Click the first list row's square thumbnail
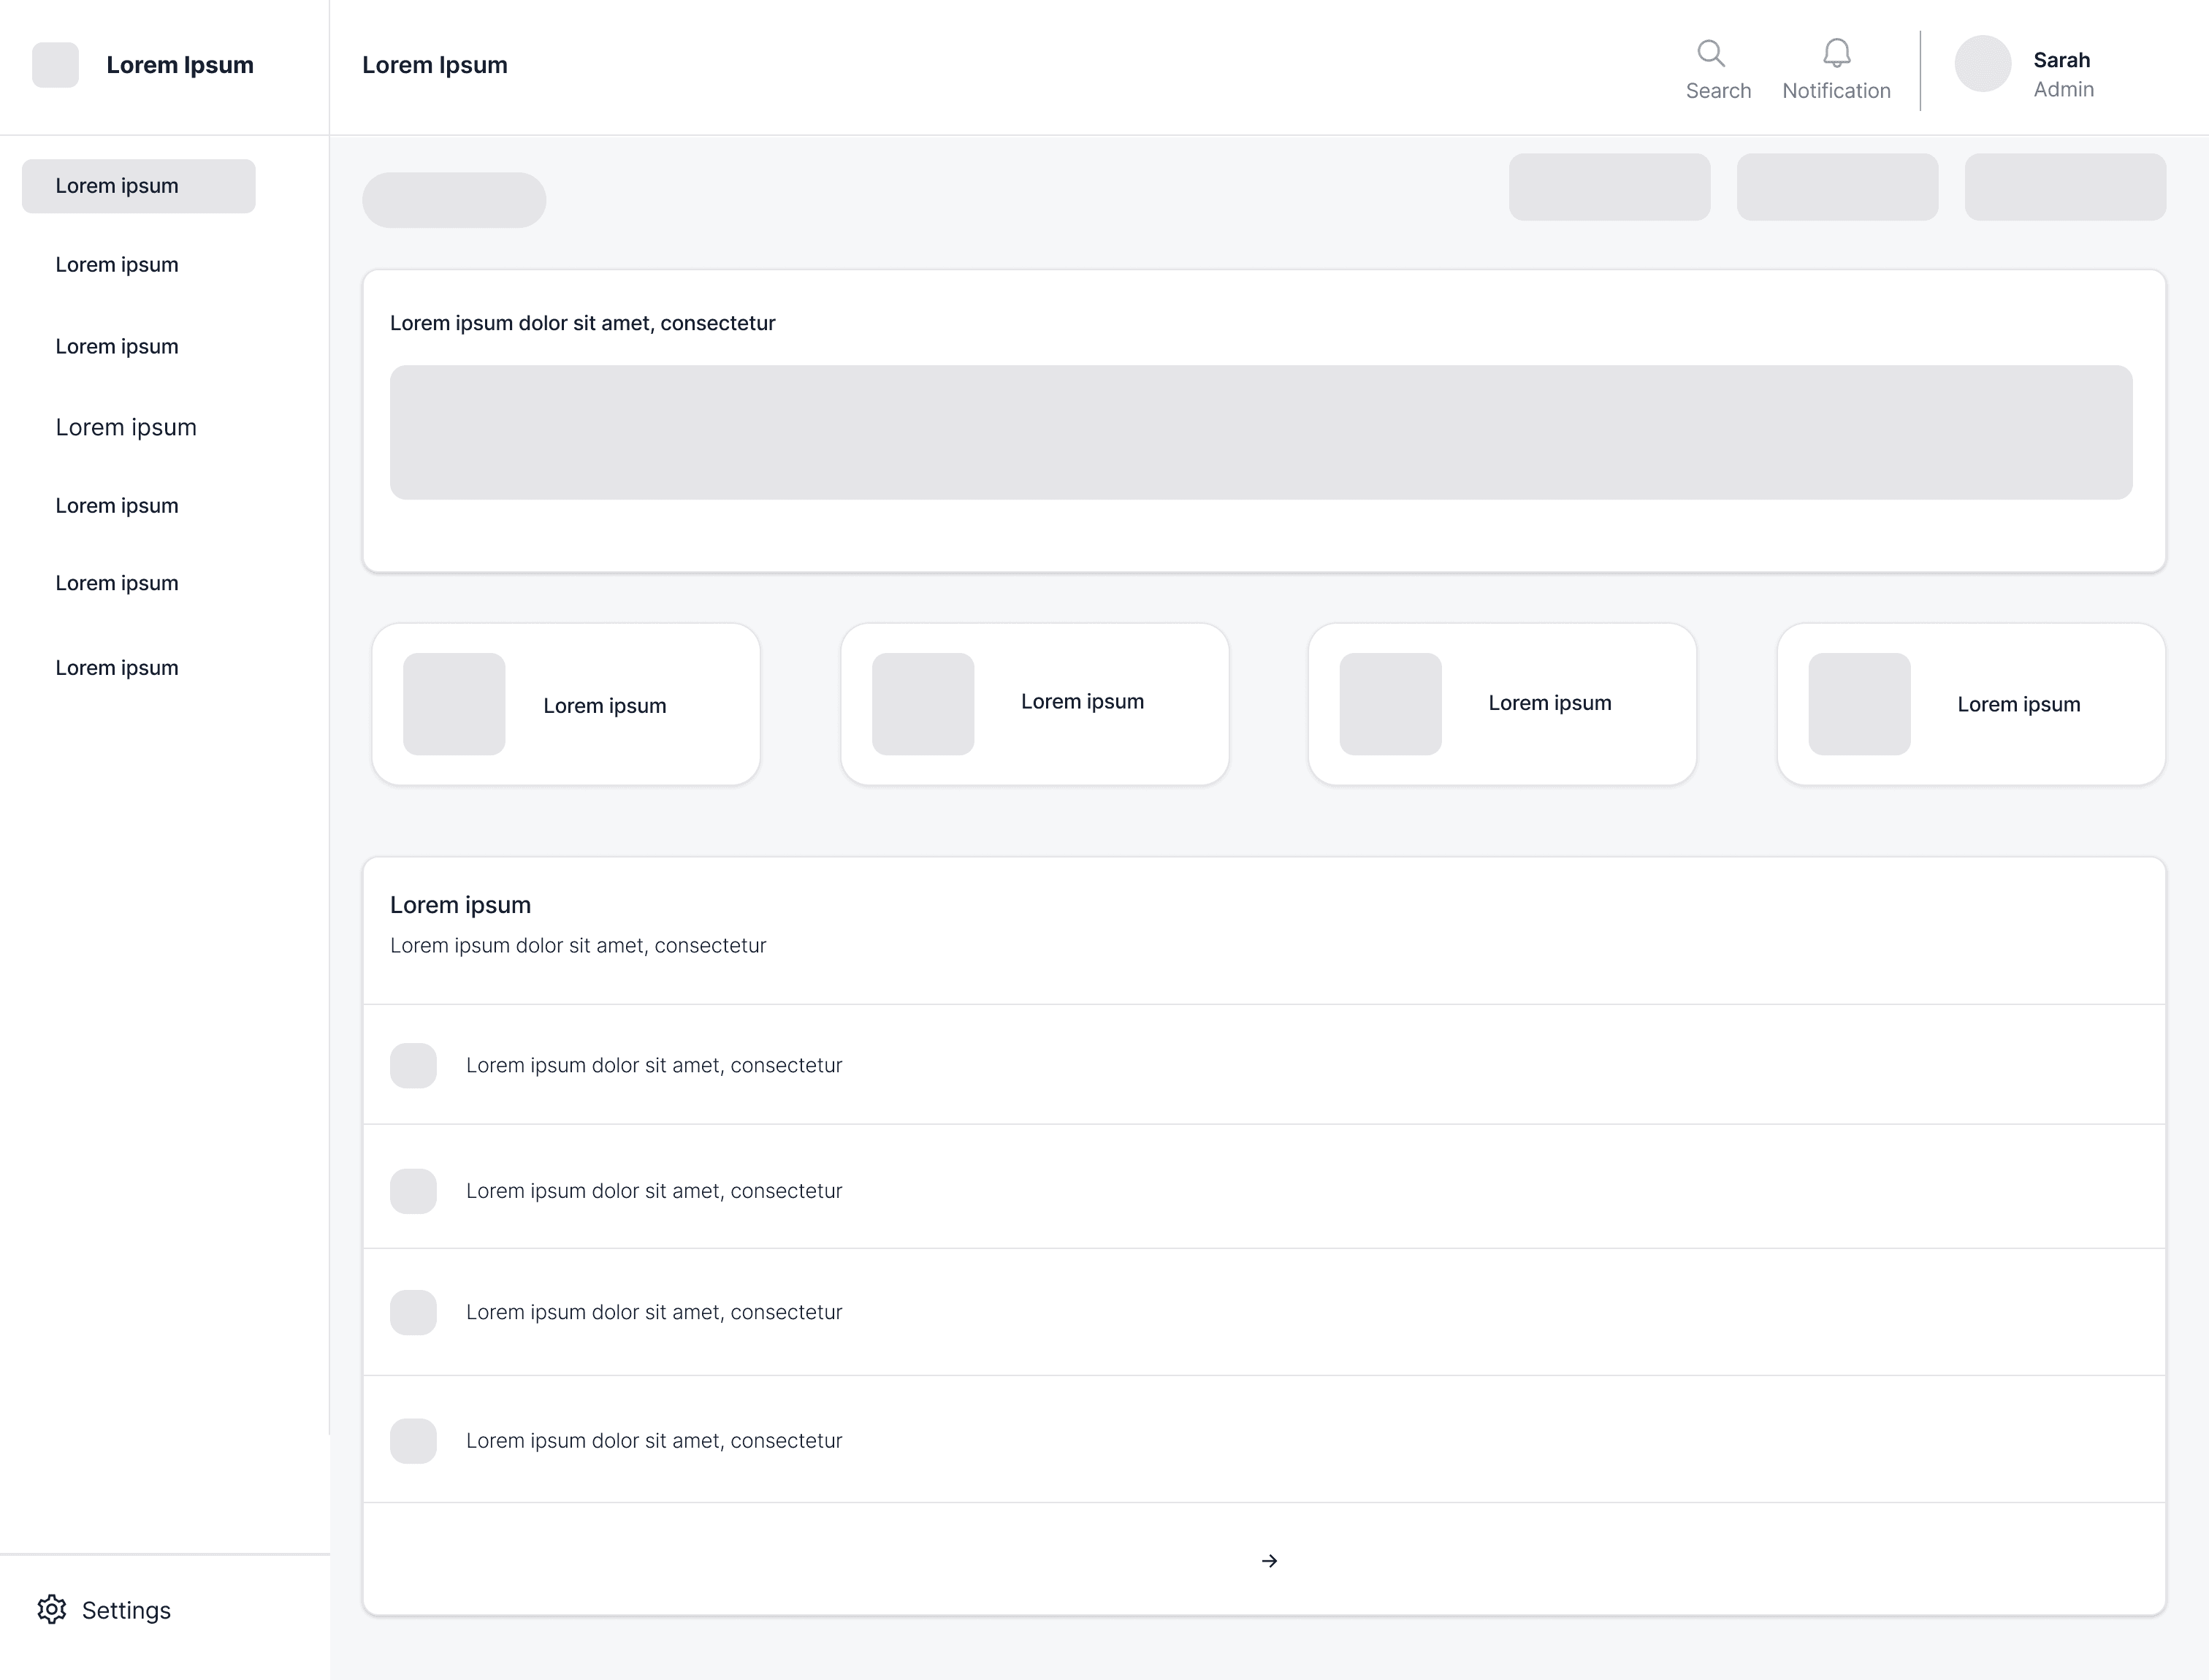The width and height of the screenshot is (2209, 1680). pyautogui.click(x=413, y=1066)
